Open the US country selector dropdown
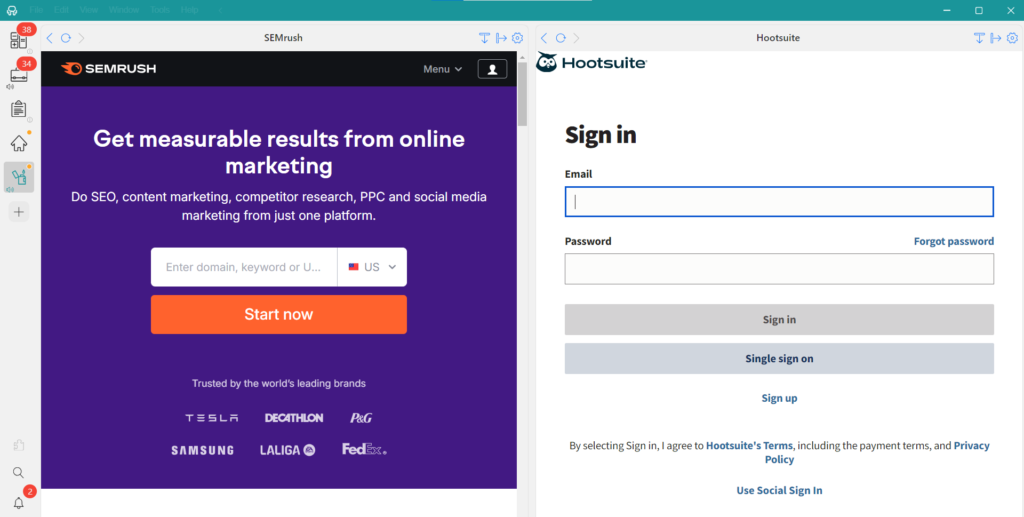Screen dimensions: 1024x517 [372, 267]
